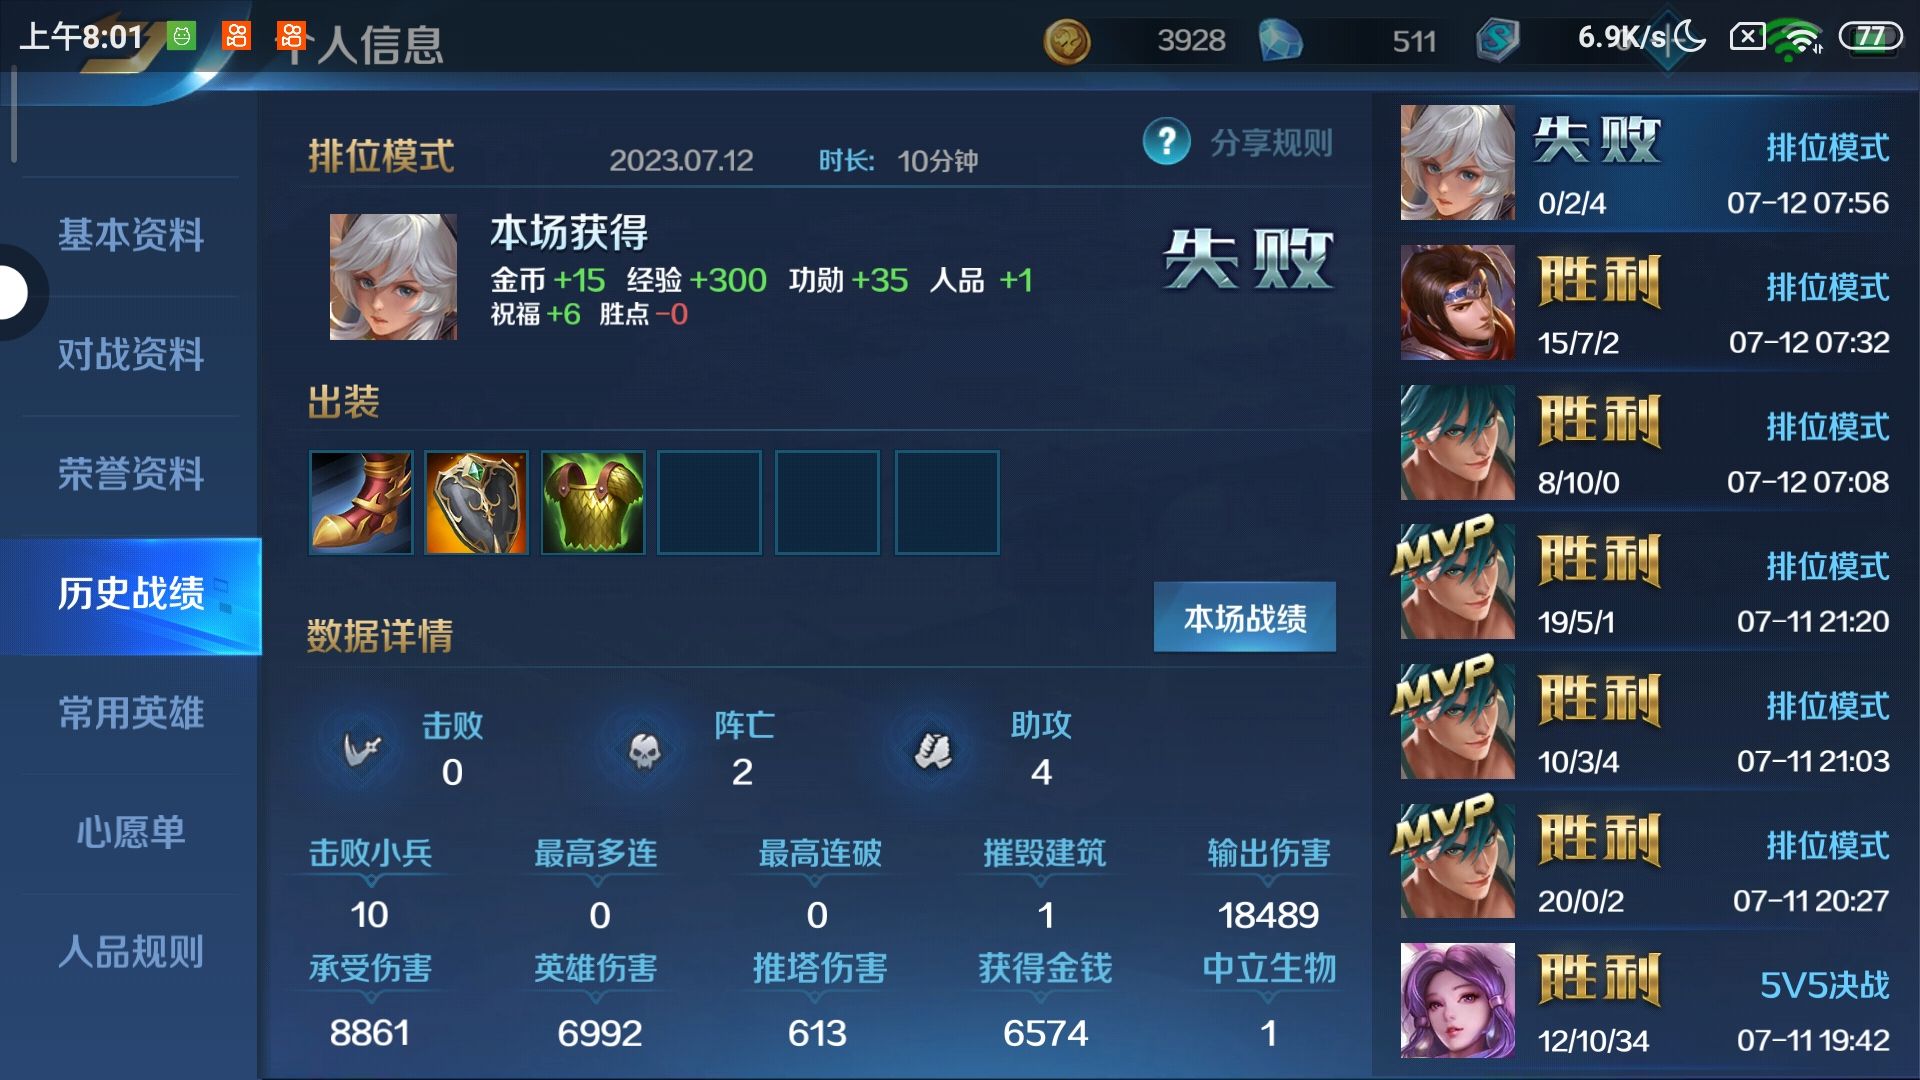Open the 心愿单 menu item
Viewport: 1920px width, 1080px height.
131,832
